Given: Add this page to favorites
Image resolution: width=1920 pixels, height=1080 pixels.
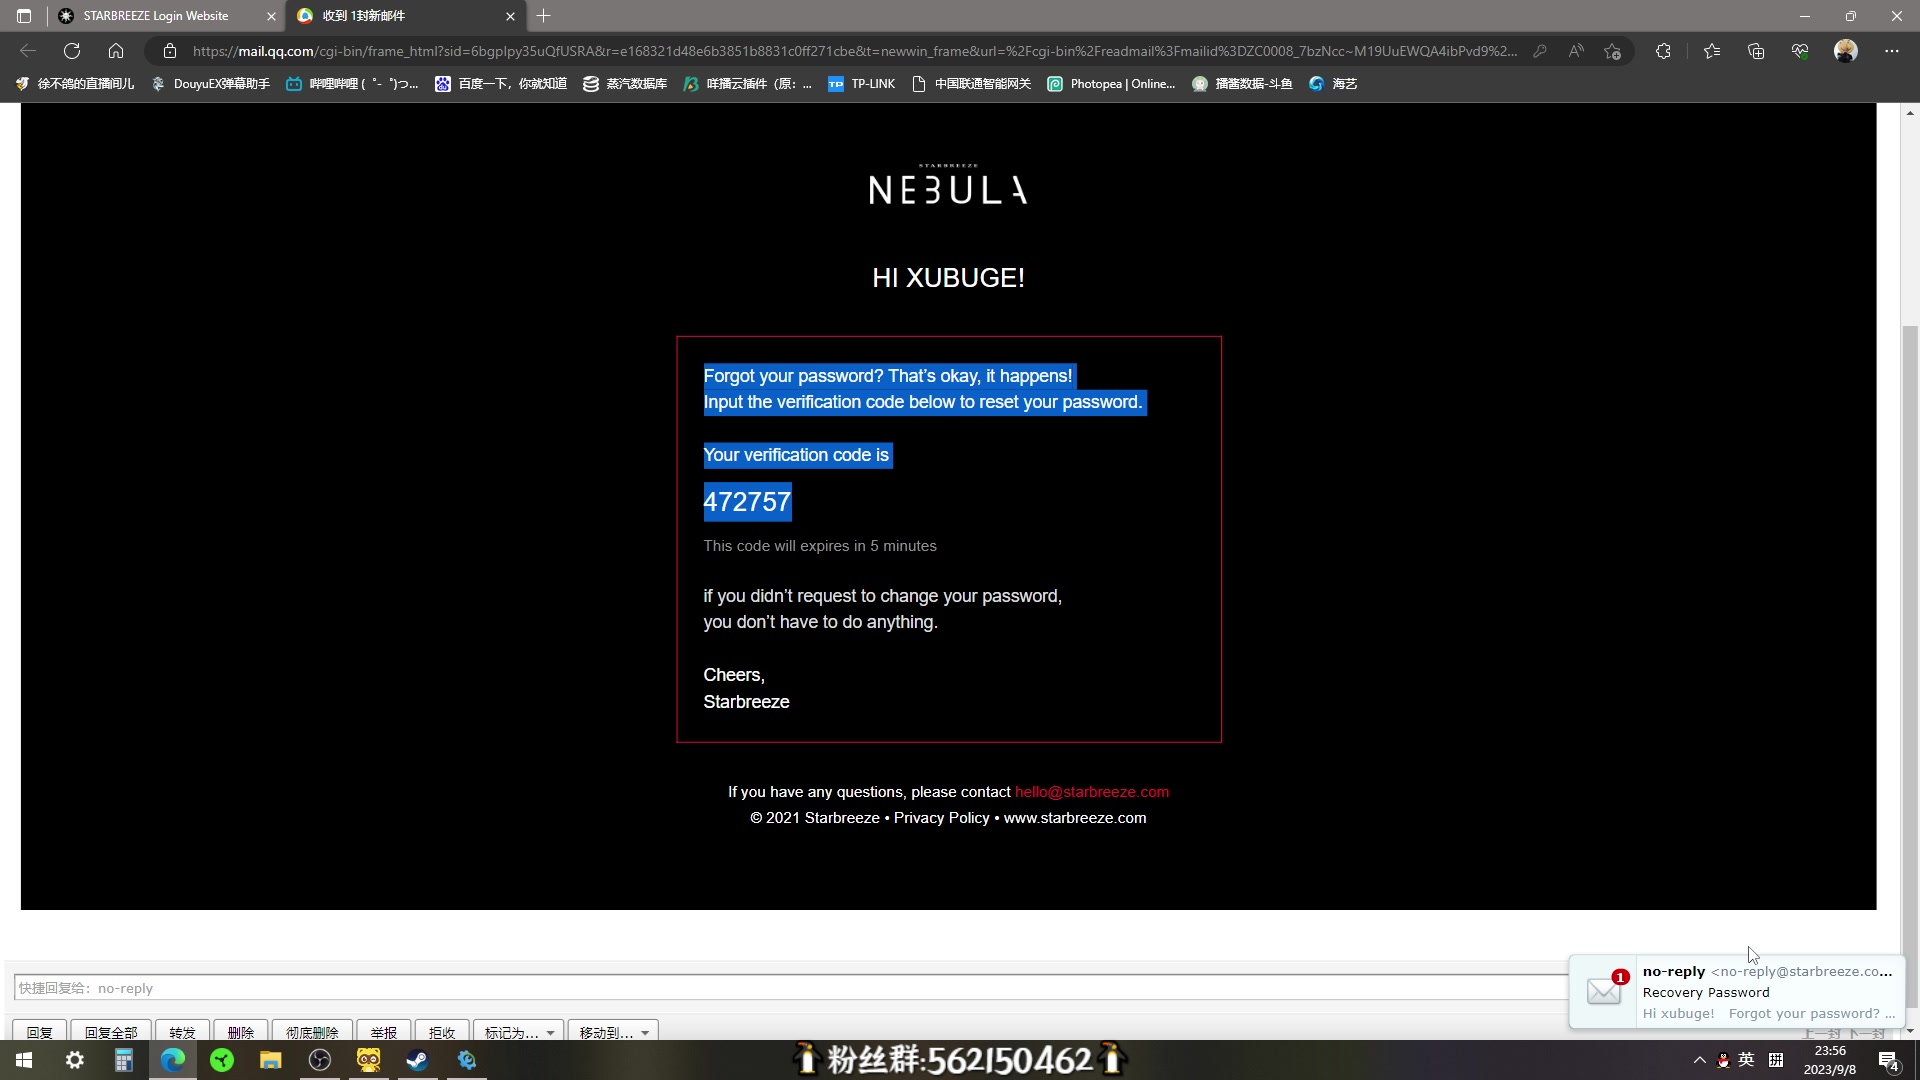Looking at the screenshot, I should pyautogui.click(x=1612, y=51).
